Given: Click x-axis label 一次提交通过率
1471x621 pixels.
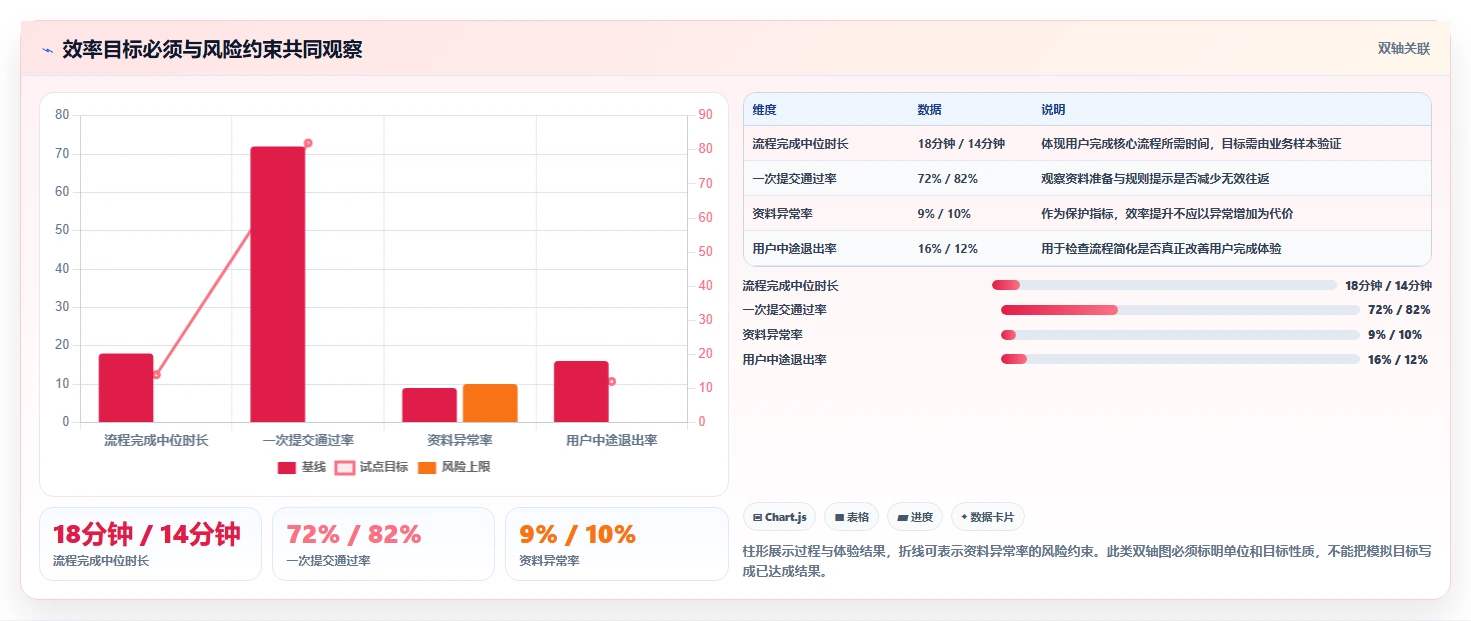Looking at the screenshot, I should pyautogui.click(x=308, y=440).
